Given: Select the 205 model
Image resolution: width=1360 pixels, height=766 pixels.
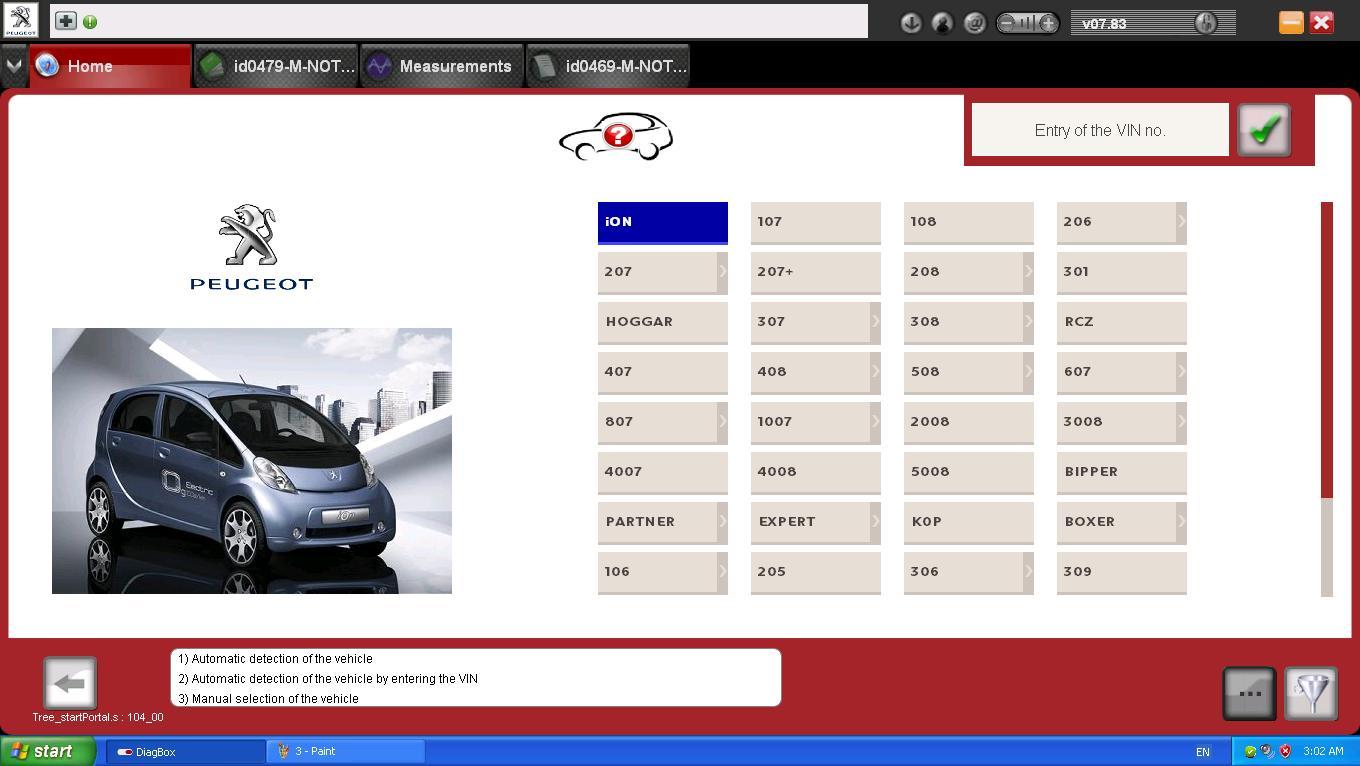Looking at the screenshot, I should (816, 572).
